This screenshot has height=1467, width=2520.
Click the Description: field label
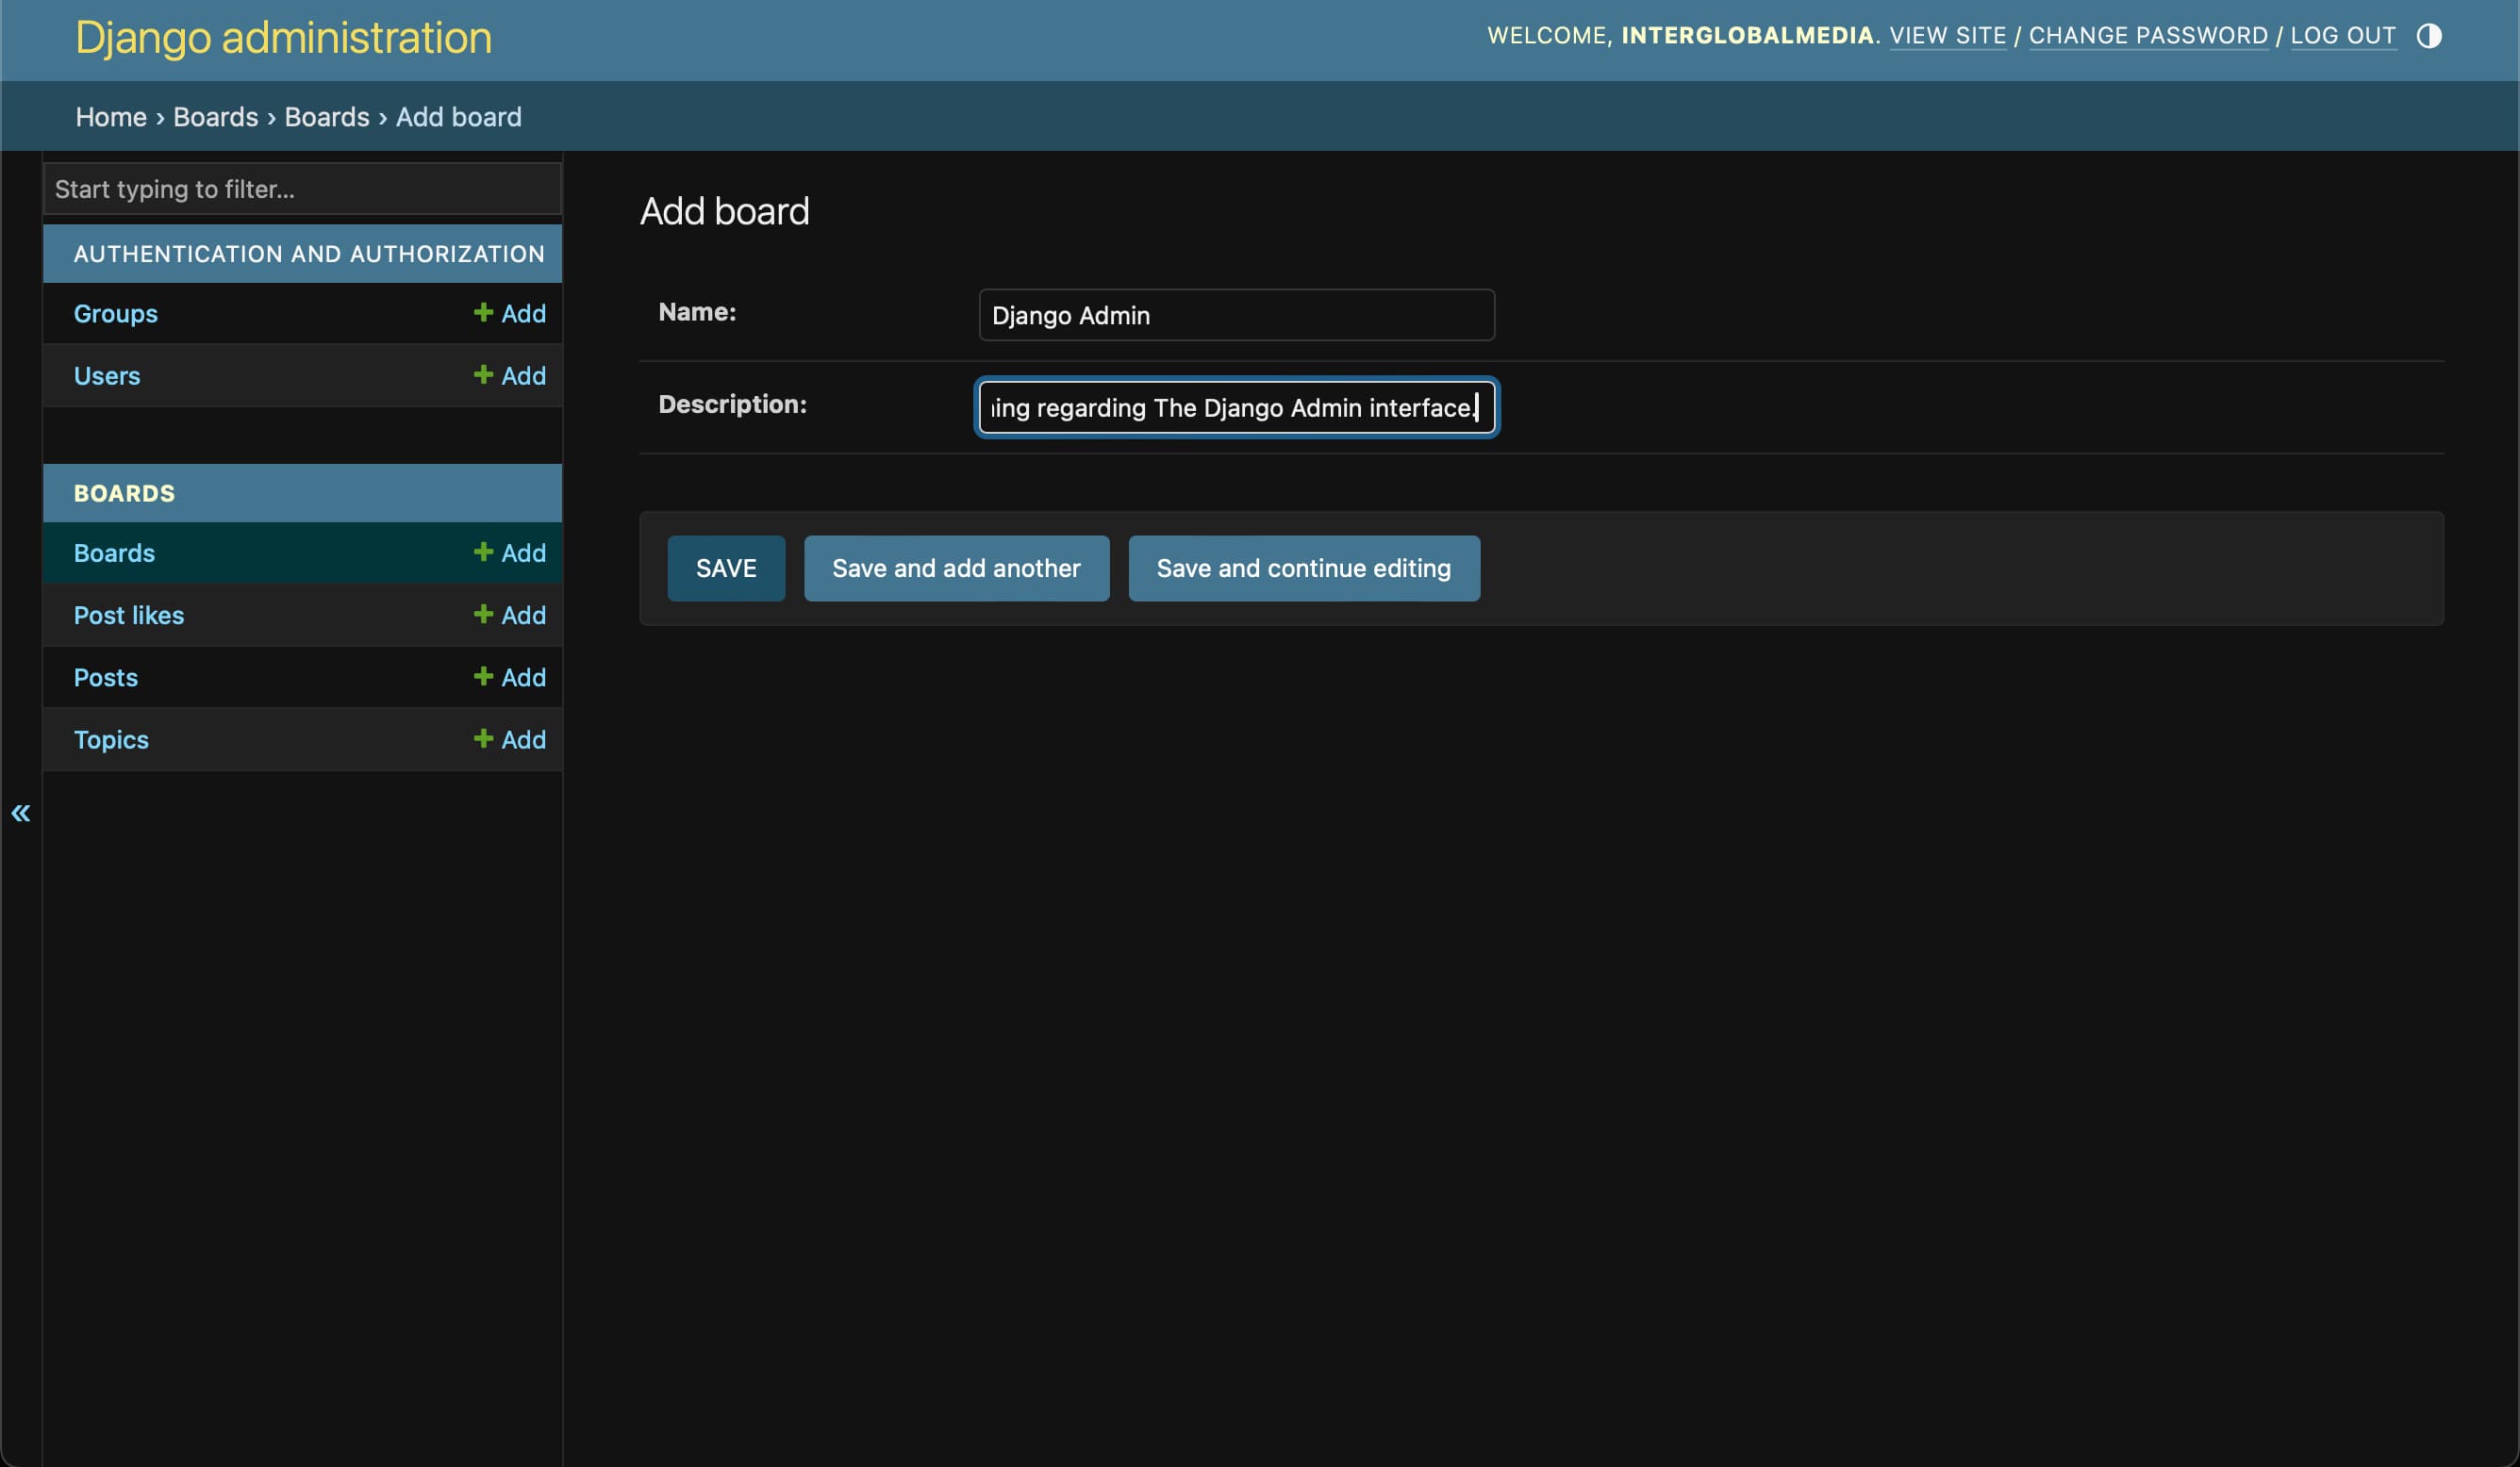coord(732,404)
